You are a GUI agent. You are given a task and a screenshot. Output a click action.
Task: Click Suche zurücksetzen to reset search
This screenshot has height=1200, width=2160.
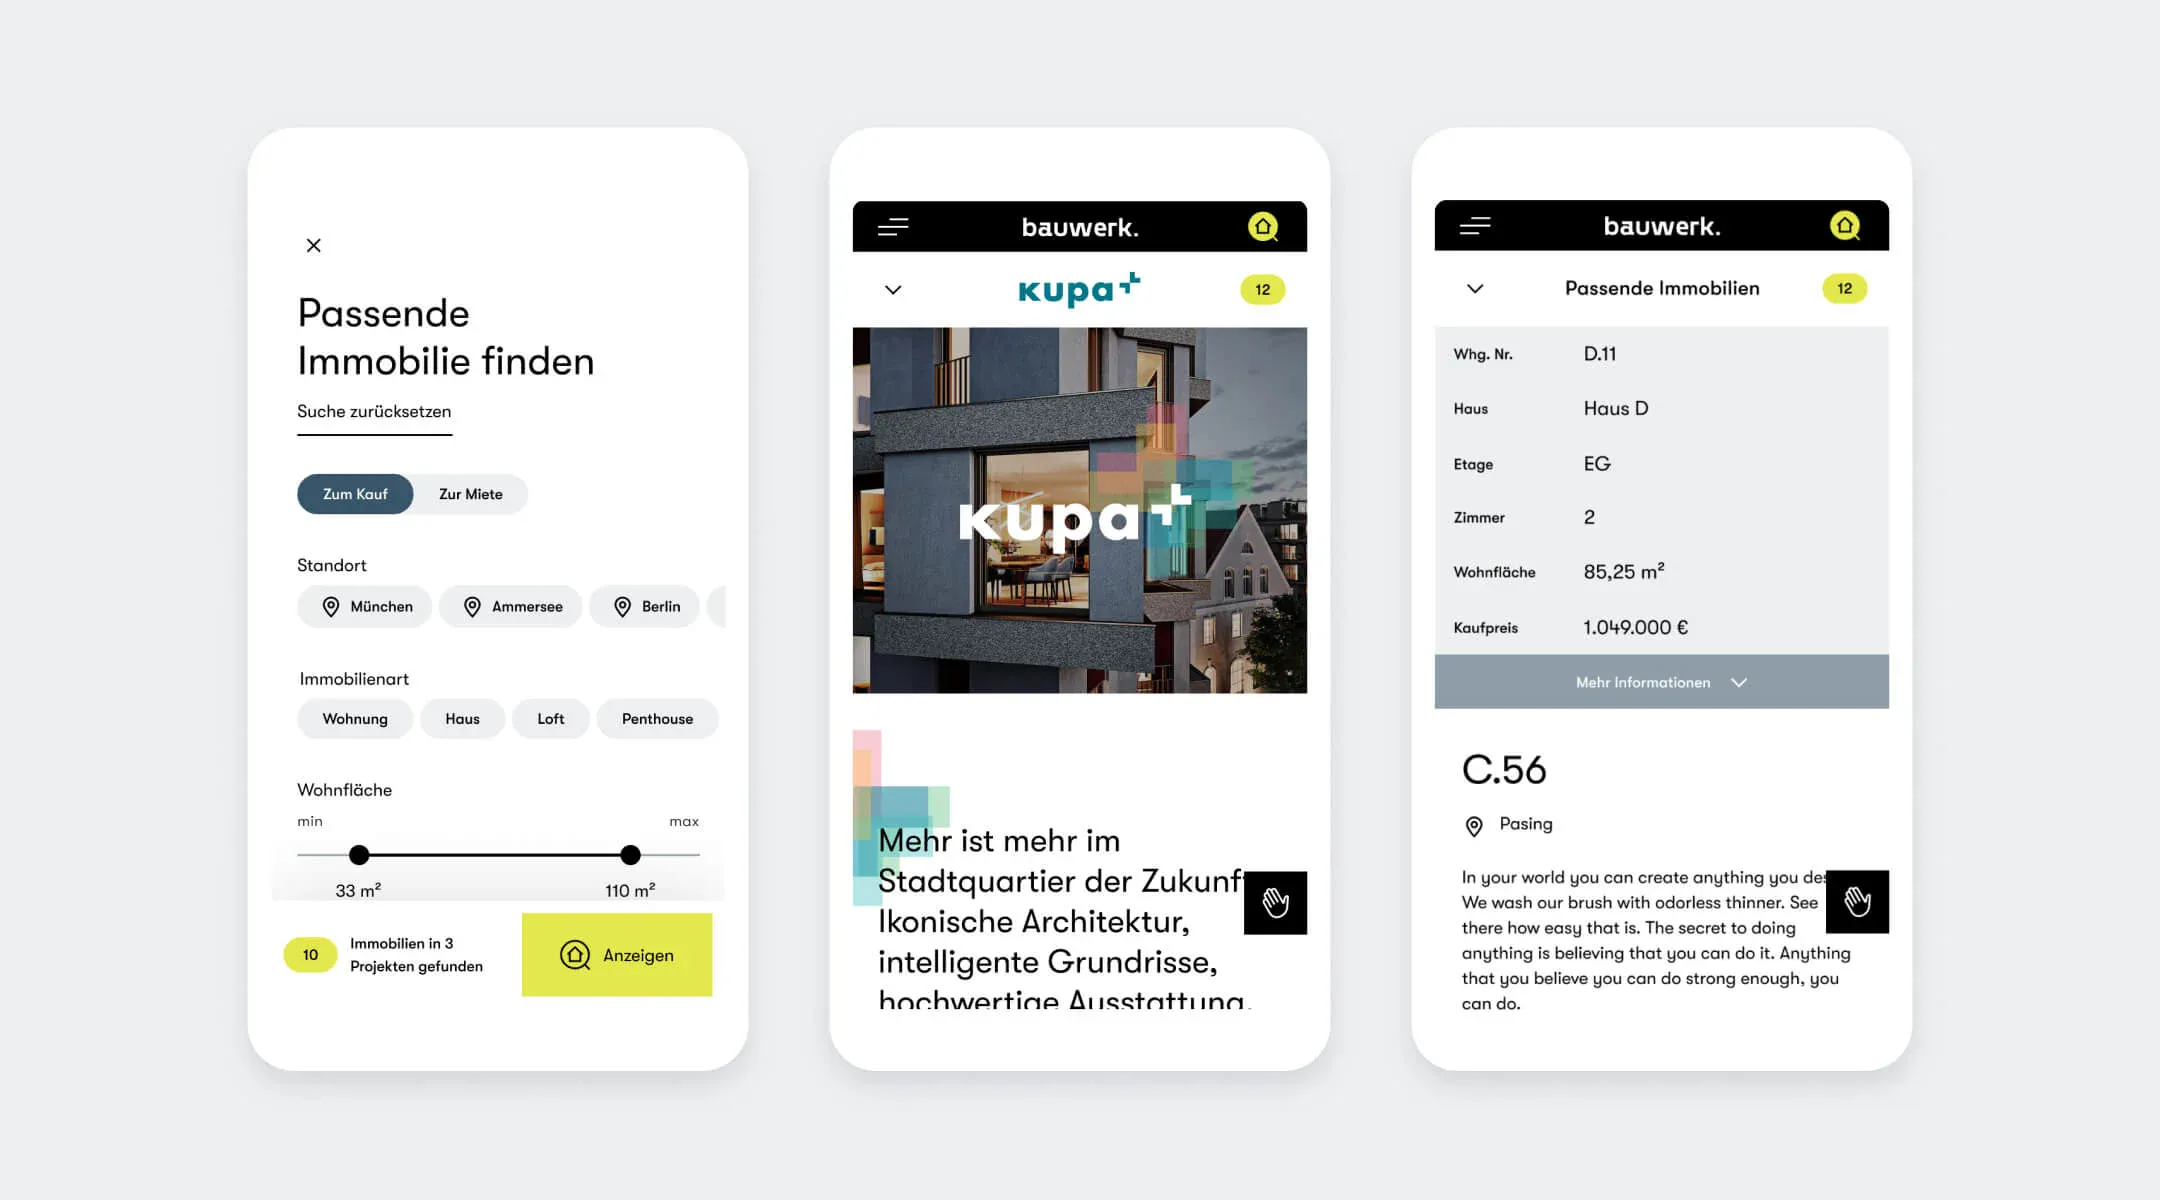[x=374, y=411]
